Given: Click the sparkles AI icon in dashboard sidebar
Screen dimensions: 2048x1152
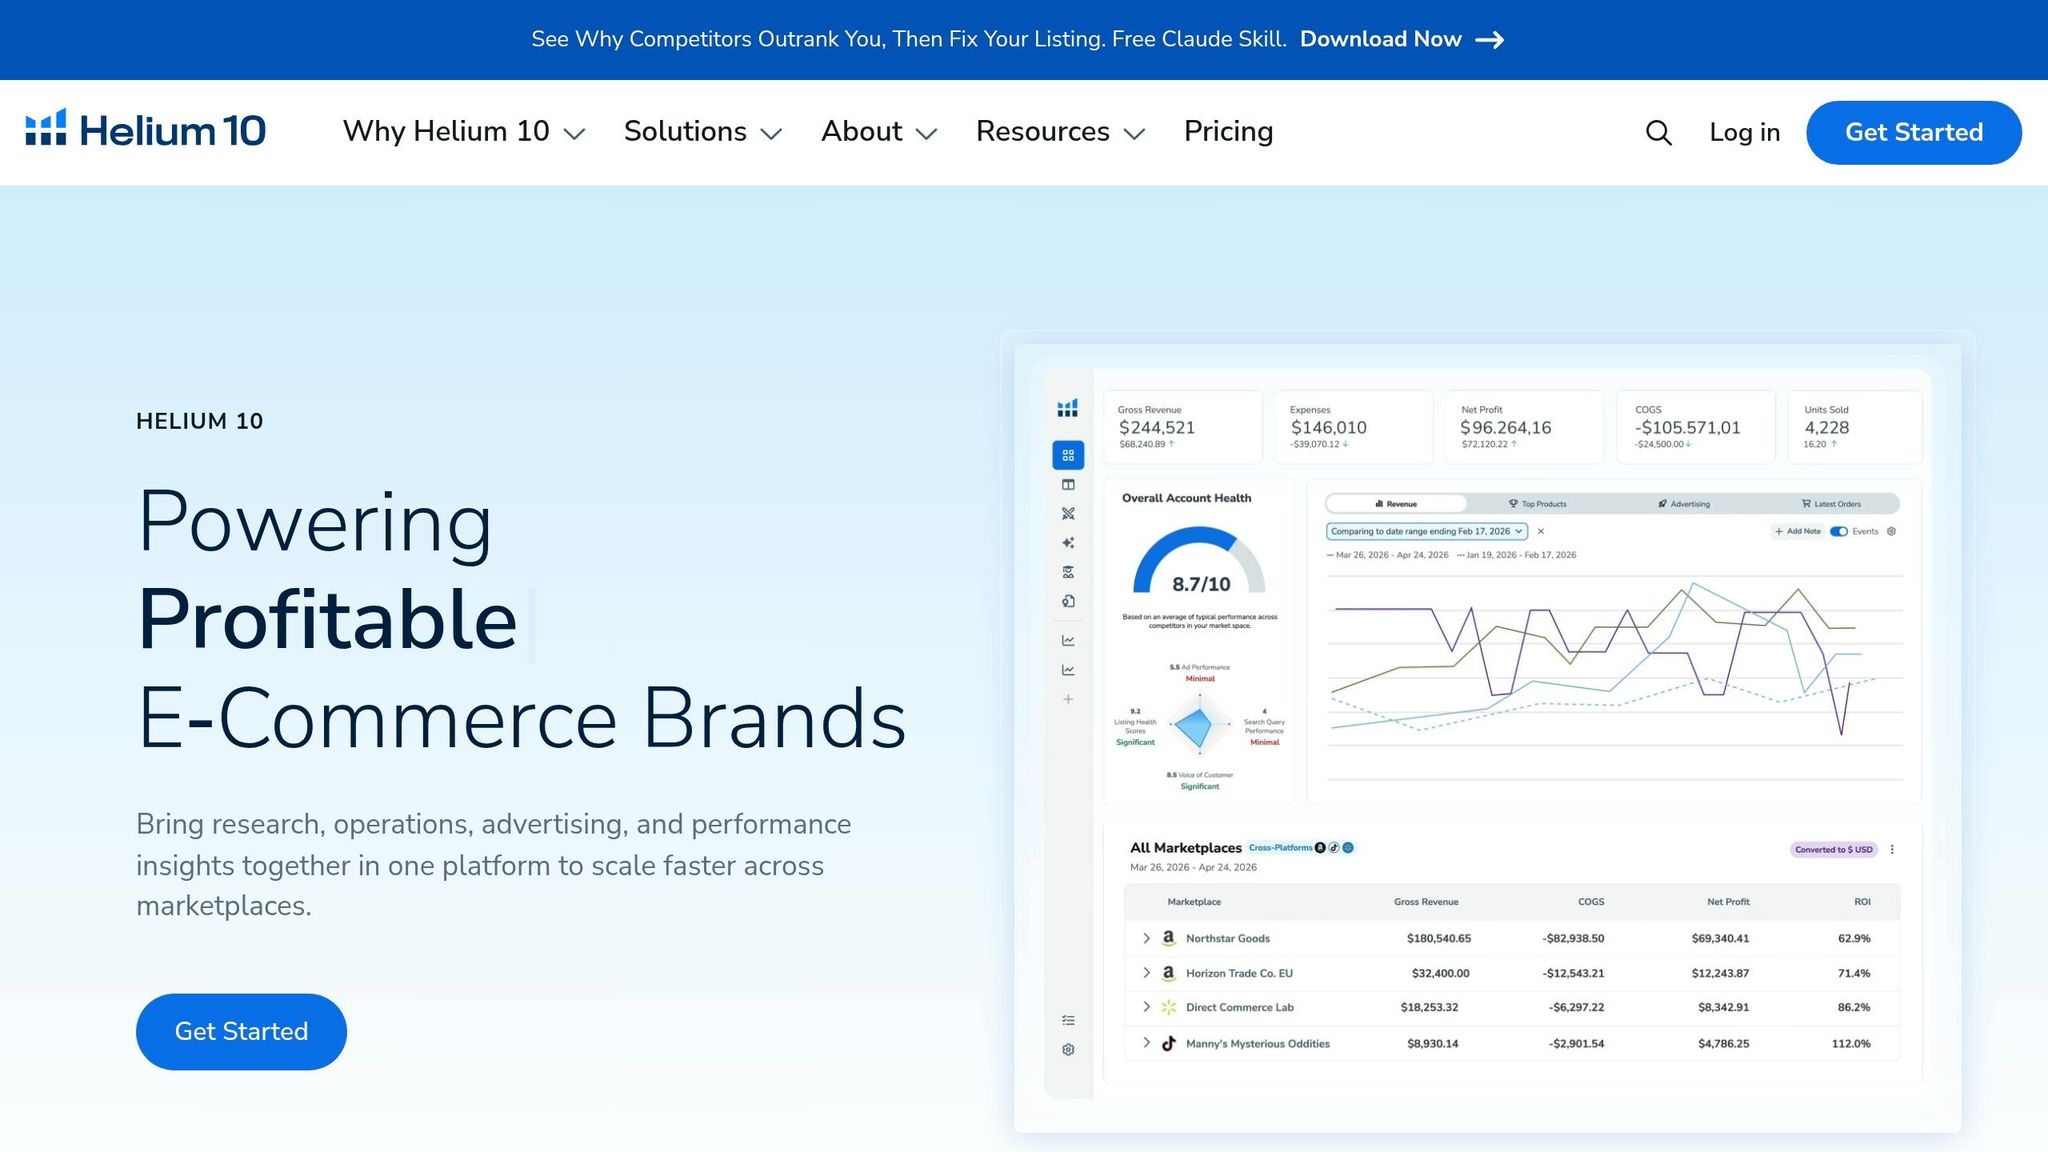Looking at the screenshot, I should tap(1068, 543).
